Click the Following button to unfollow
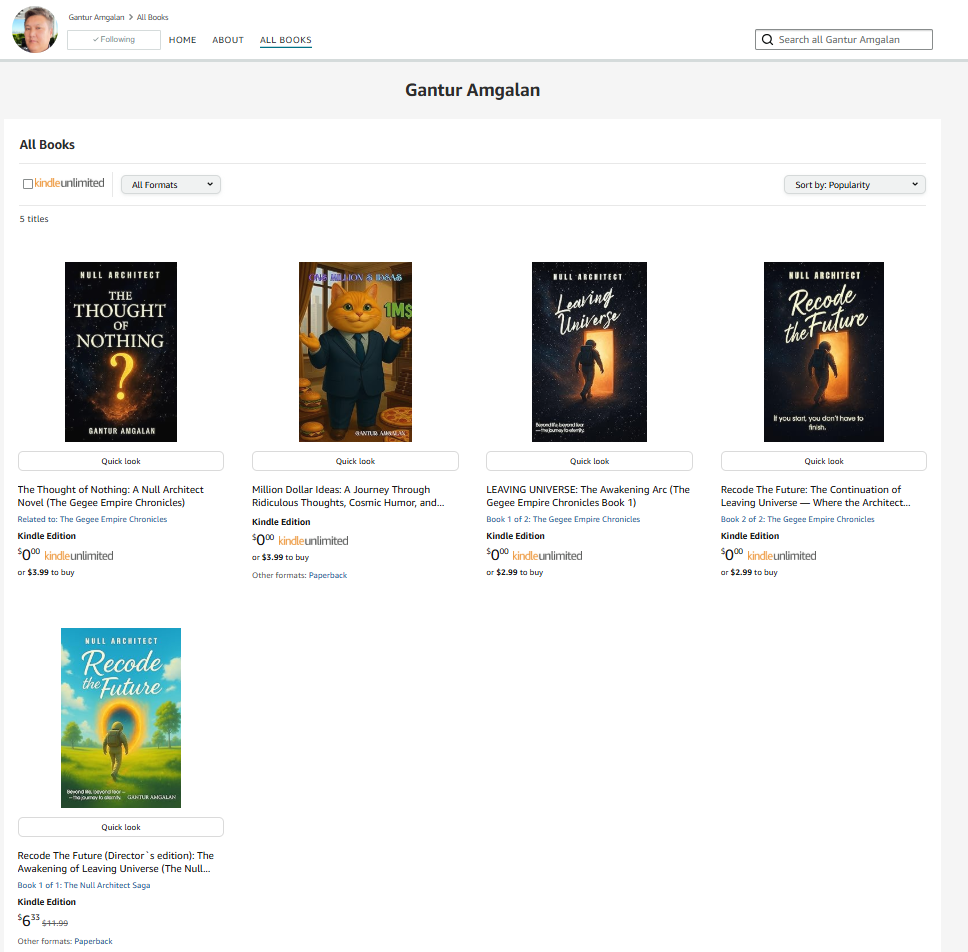This screenshot has height=952, width=968. pos(114,40)
